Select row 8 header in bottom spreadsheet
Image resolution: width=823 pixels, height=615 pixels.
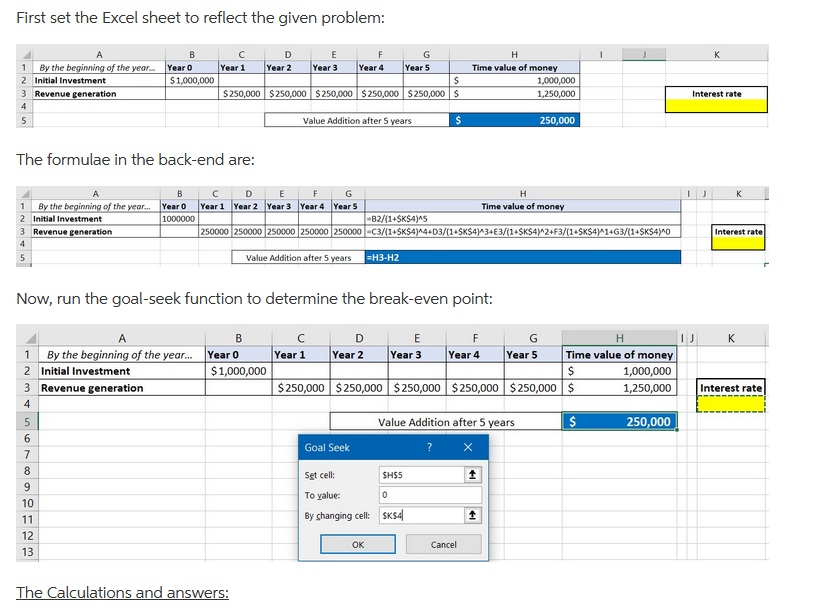coord(27,470)
